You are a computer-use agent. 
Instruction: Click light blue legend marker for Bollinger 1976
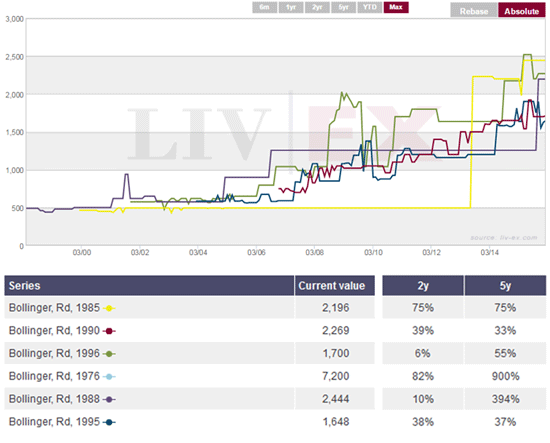coord(109,377)
